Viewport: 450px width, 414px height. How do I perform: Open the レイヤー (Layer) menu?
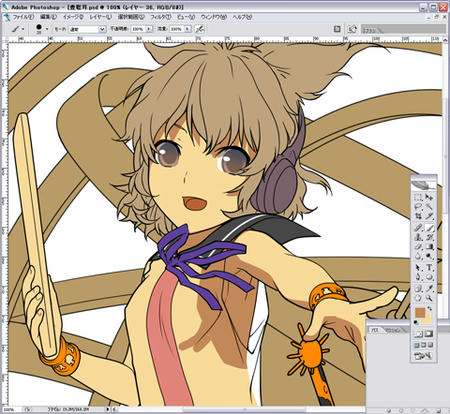click(x=100, y=17)
